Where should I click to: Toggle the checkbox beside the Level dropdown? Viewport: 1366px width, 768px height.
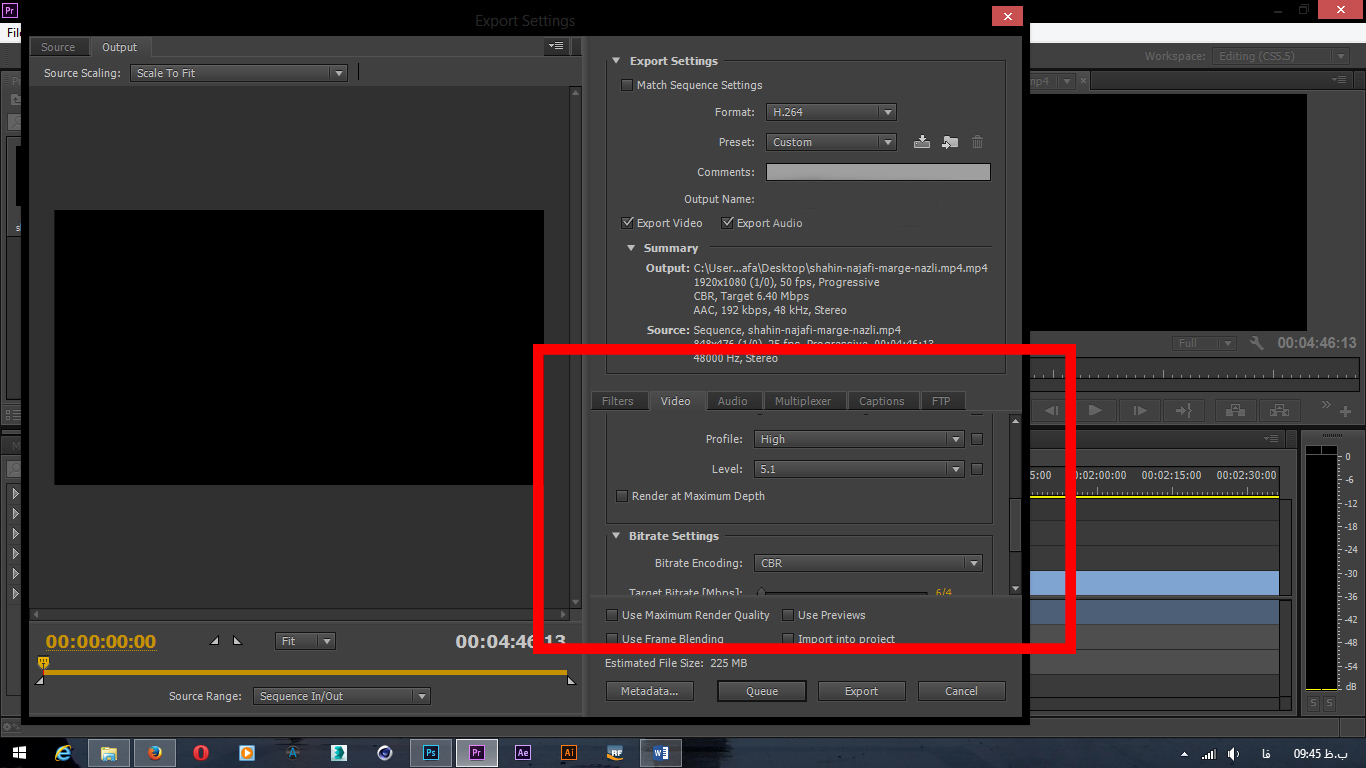[x=977, y=469]
